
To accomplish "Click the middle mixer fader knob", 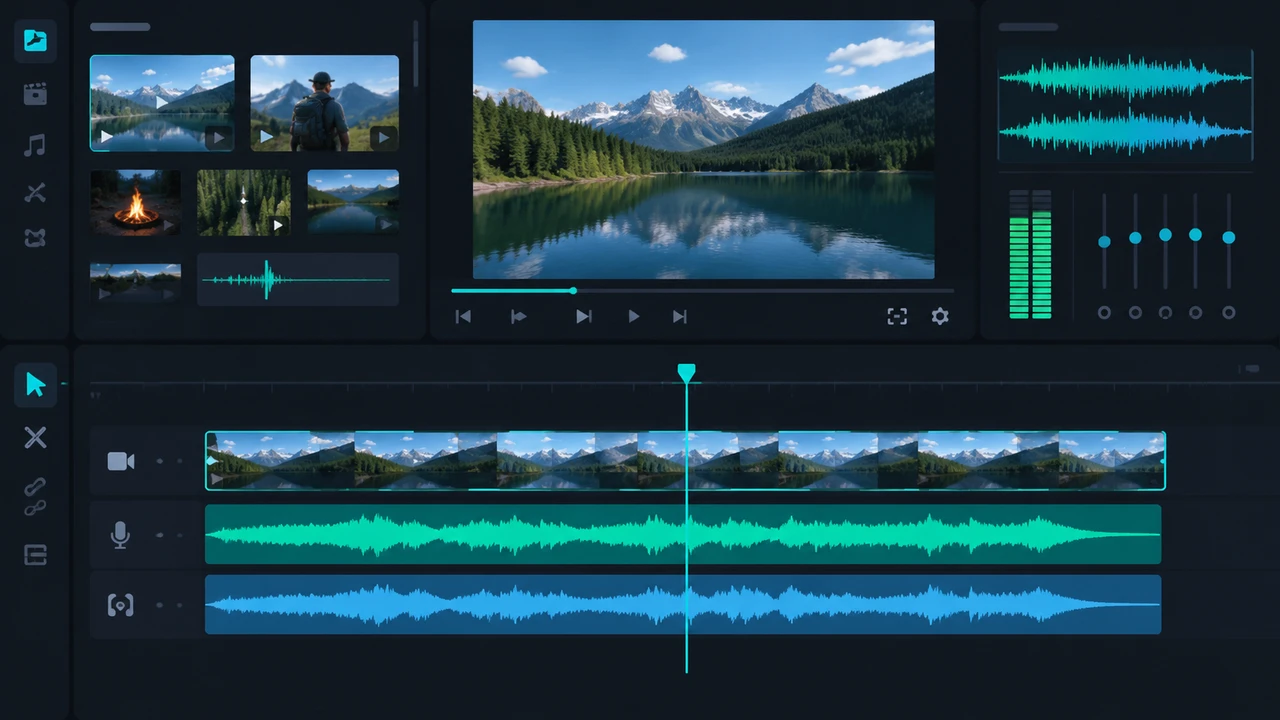I will point(1165,235).
